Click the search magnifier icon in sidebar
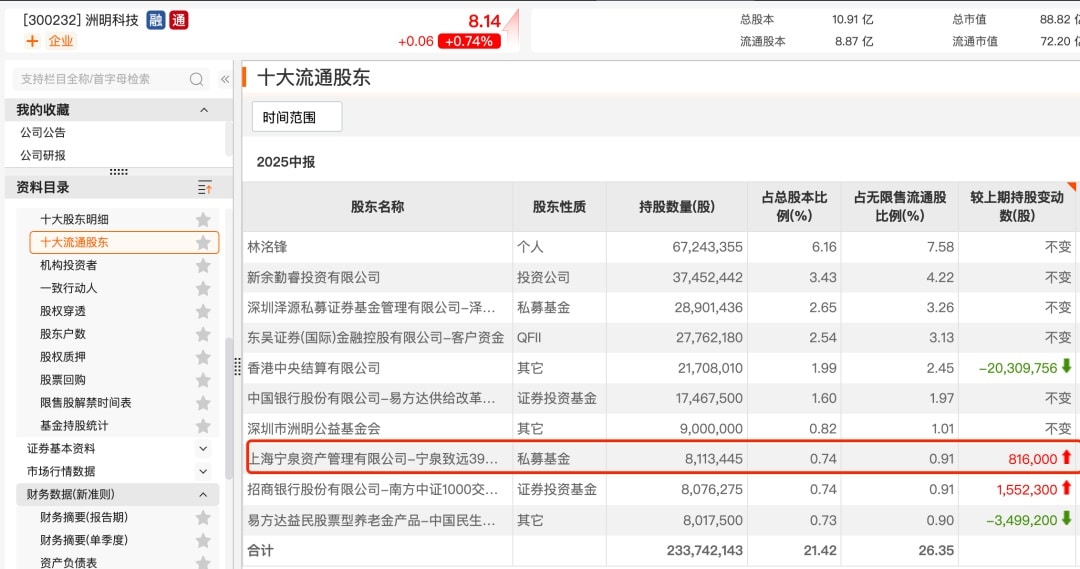 click(197, 79)
